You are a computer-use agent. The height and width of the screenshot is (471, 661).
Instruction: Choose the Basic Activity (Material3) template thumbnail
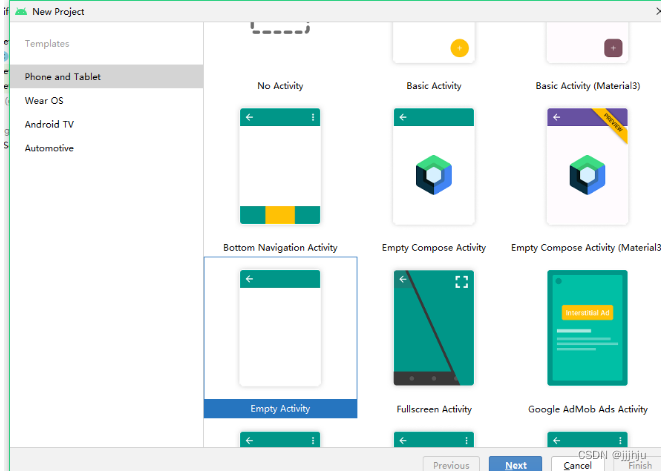point(587,43)
